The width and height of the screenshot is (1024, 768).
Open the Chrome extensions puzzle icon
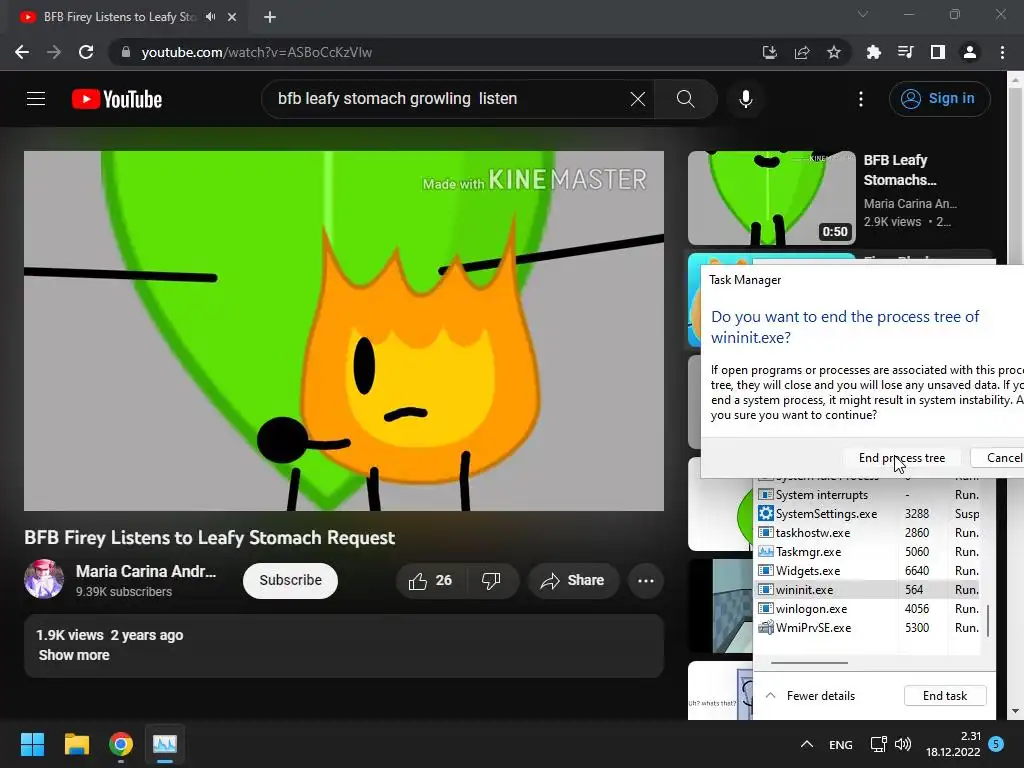coord(873,52)
